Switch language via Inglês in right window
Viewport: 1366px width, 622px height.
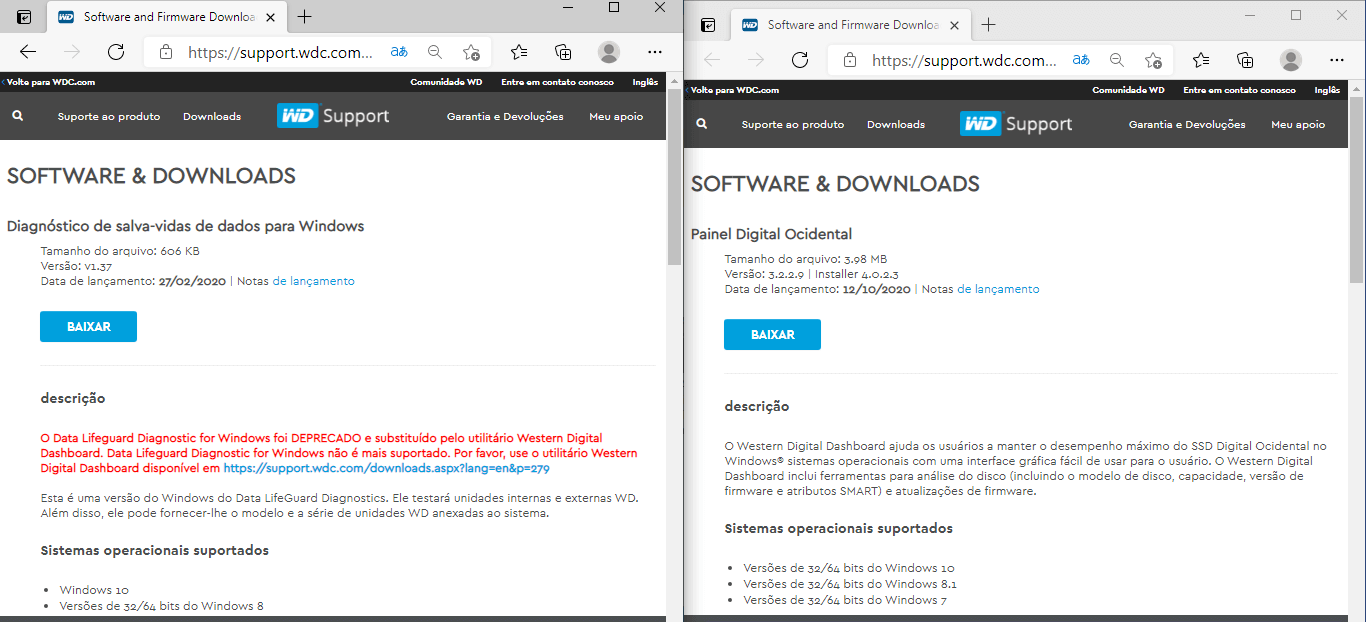1327,90
